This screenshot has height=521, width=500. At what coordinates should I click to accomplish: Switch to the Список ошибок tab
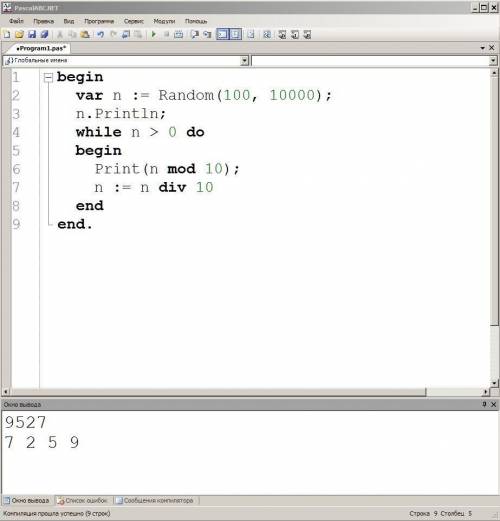[x=82, y=500]
